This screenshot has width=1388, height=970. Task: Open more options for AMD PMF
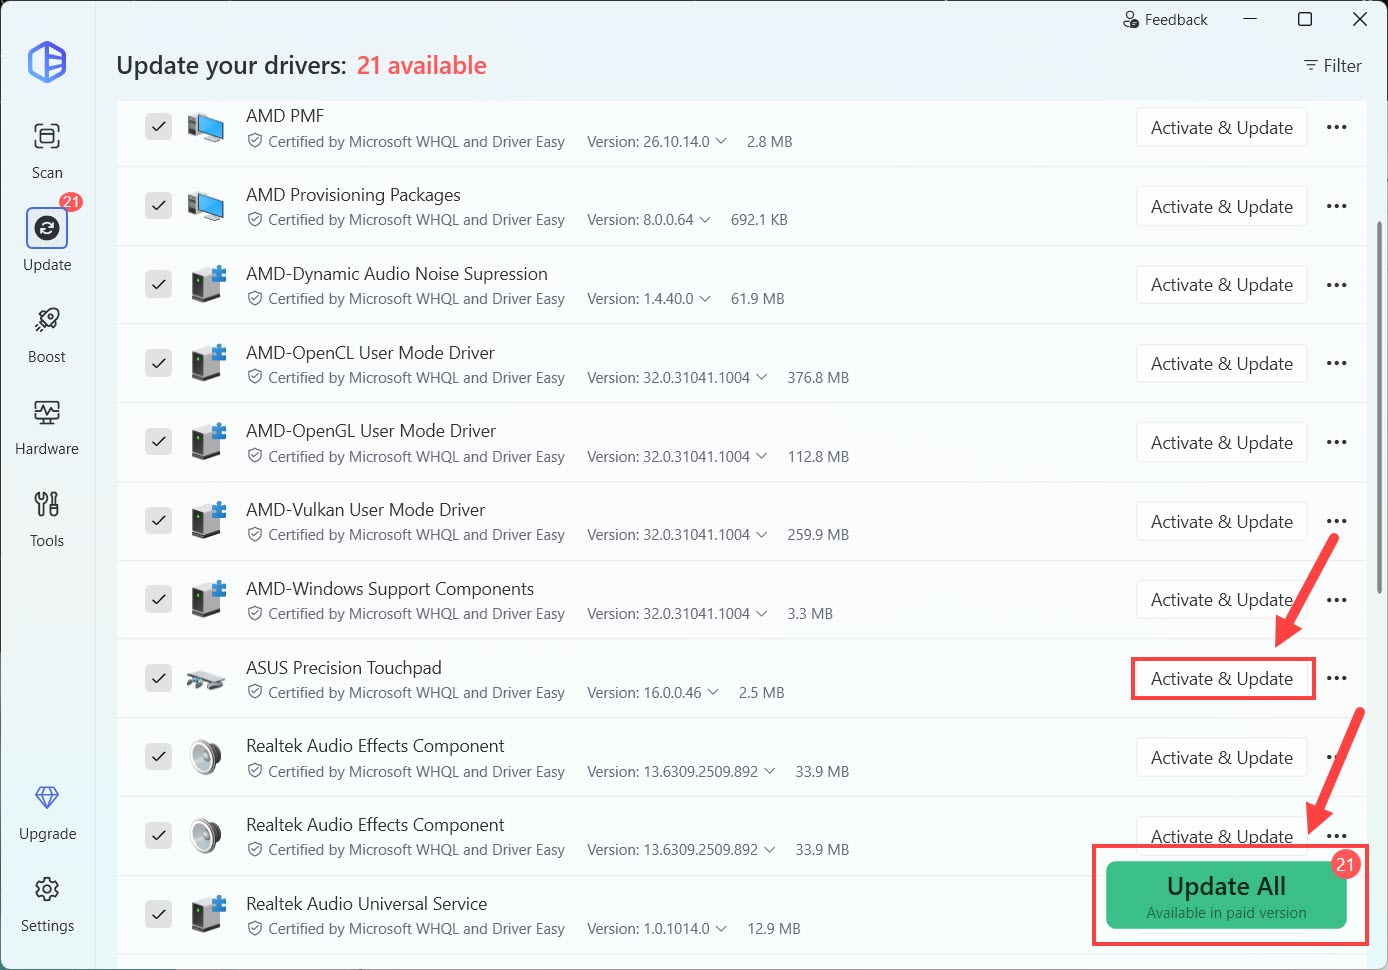1337,127
